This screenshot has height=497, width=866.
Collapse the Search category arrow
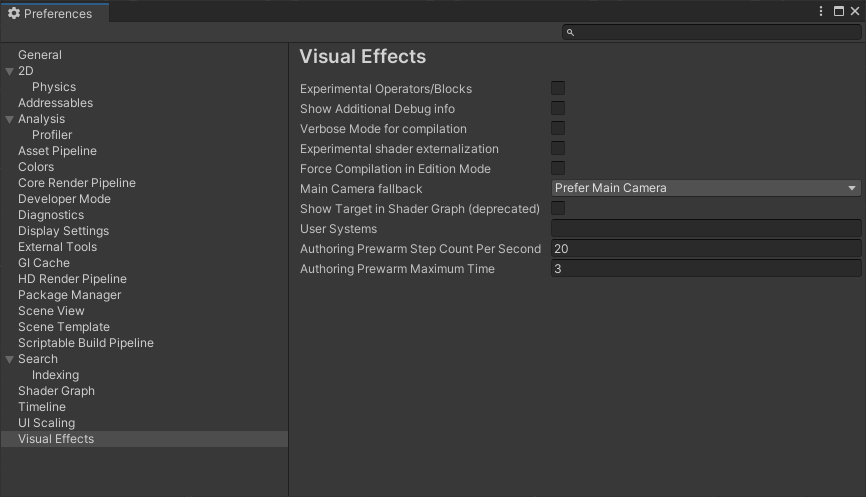click(x=10, y=359)
